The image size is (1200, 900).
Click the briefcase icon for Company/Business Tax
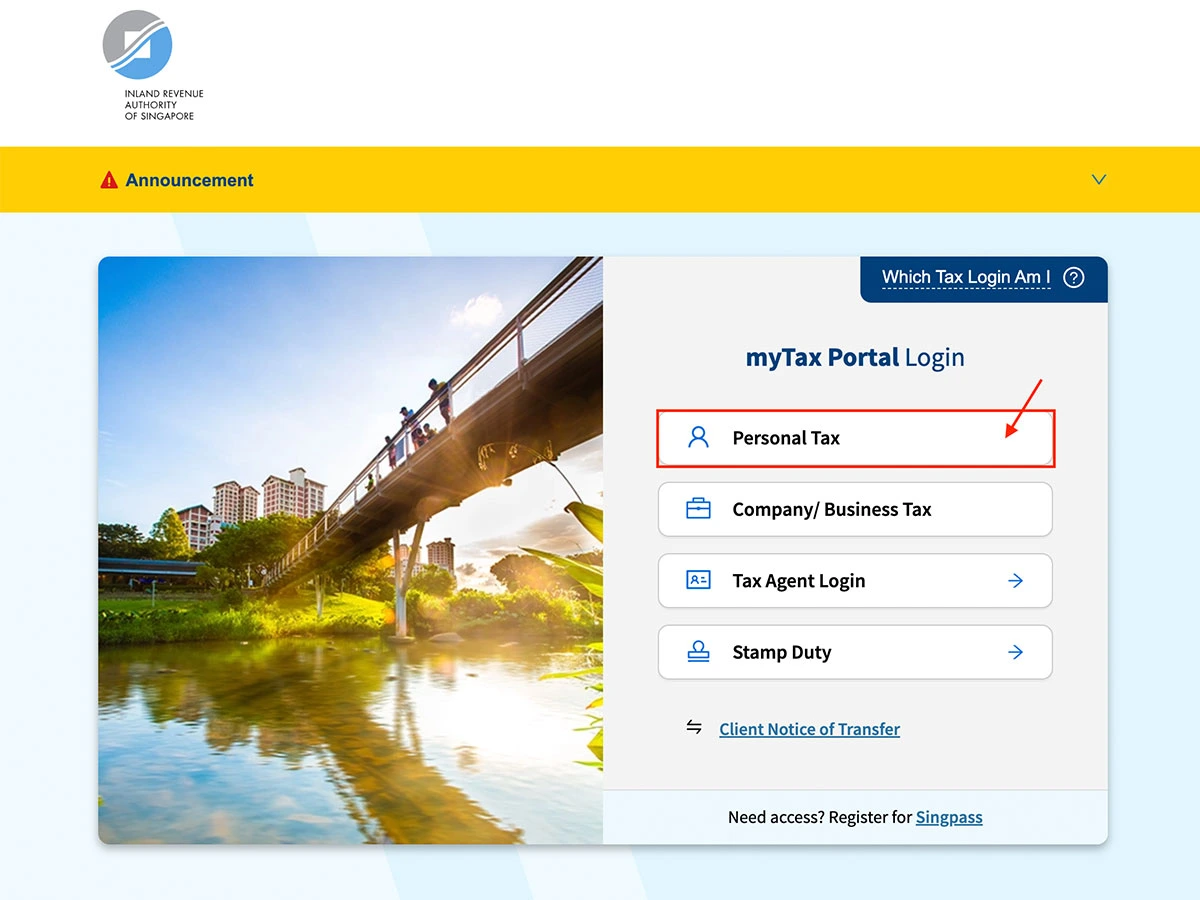coord(698,509)
